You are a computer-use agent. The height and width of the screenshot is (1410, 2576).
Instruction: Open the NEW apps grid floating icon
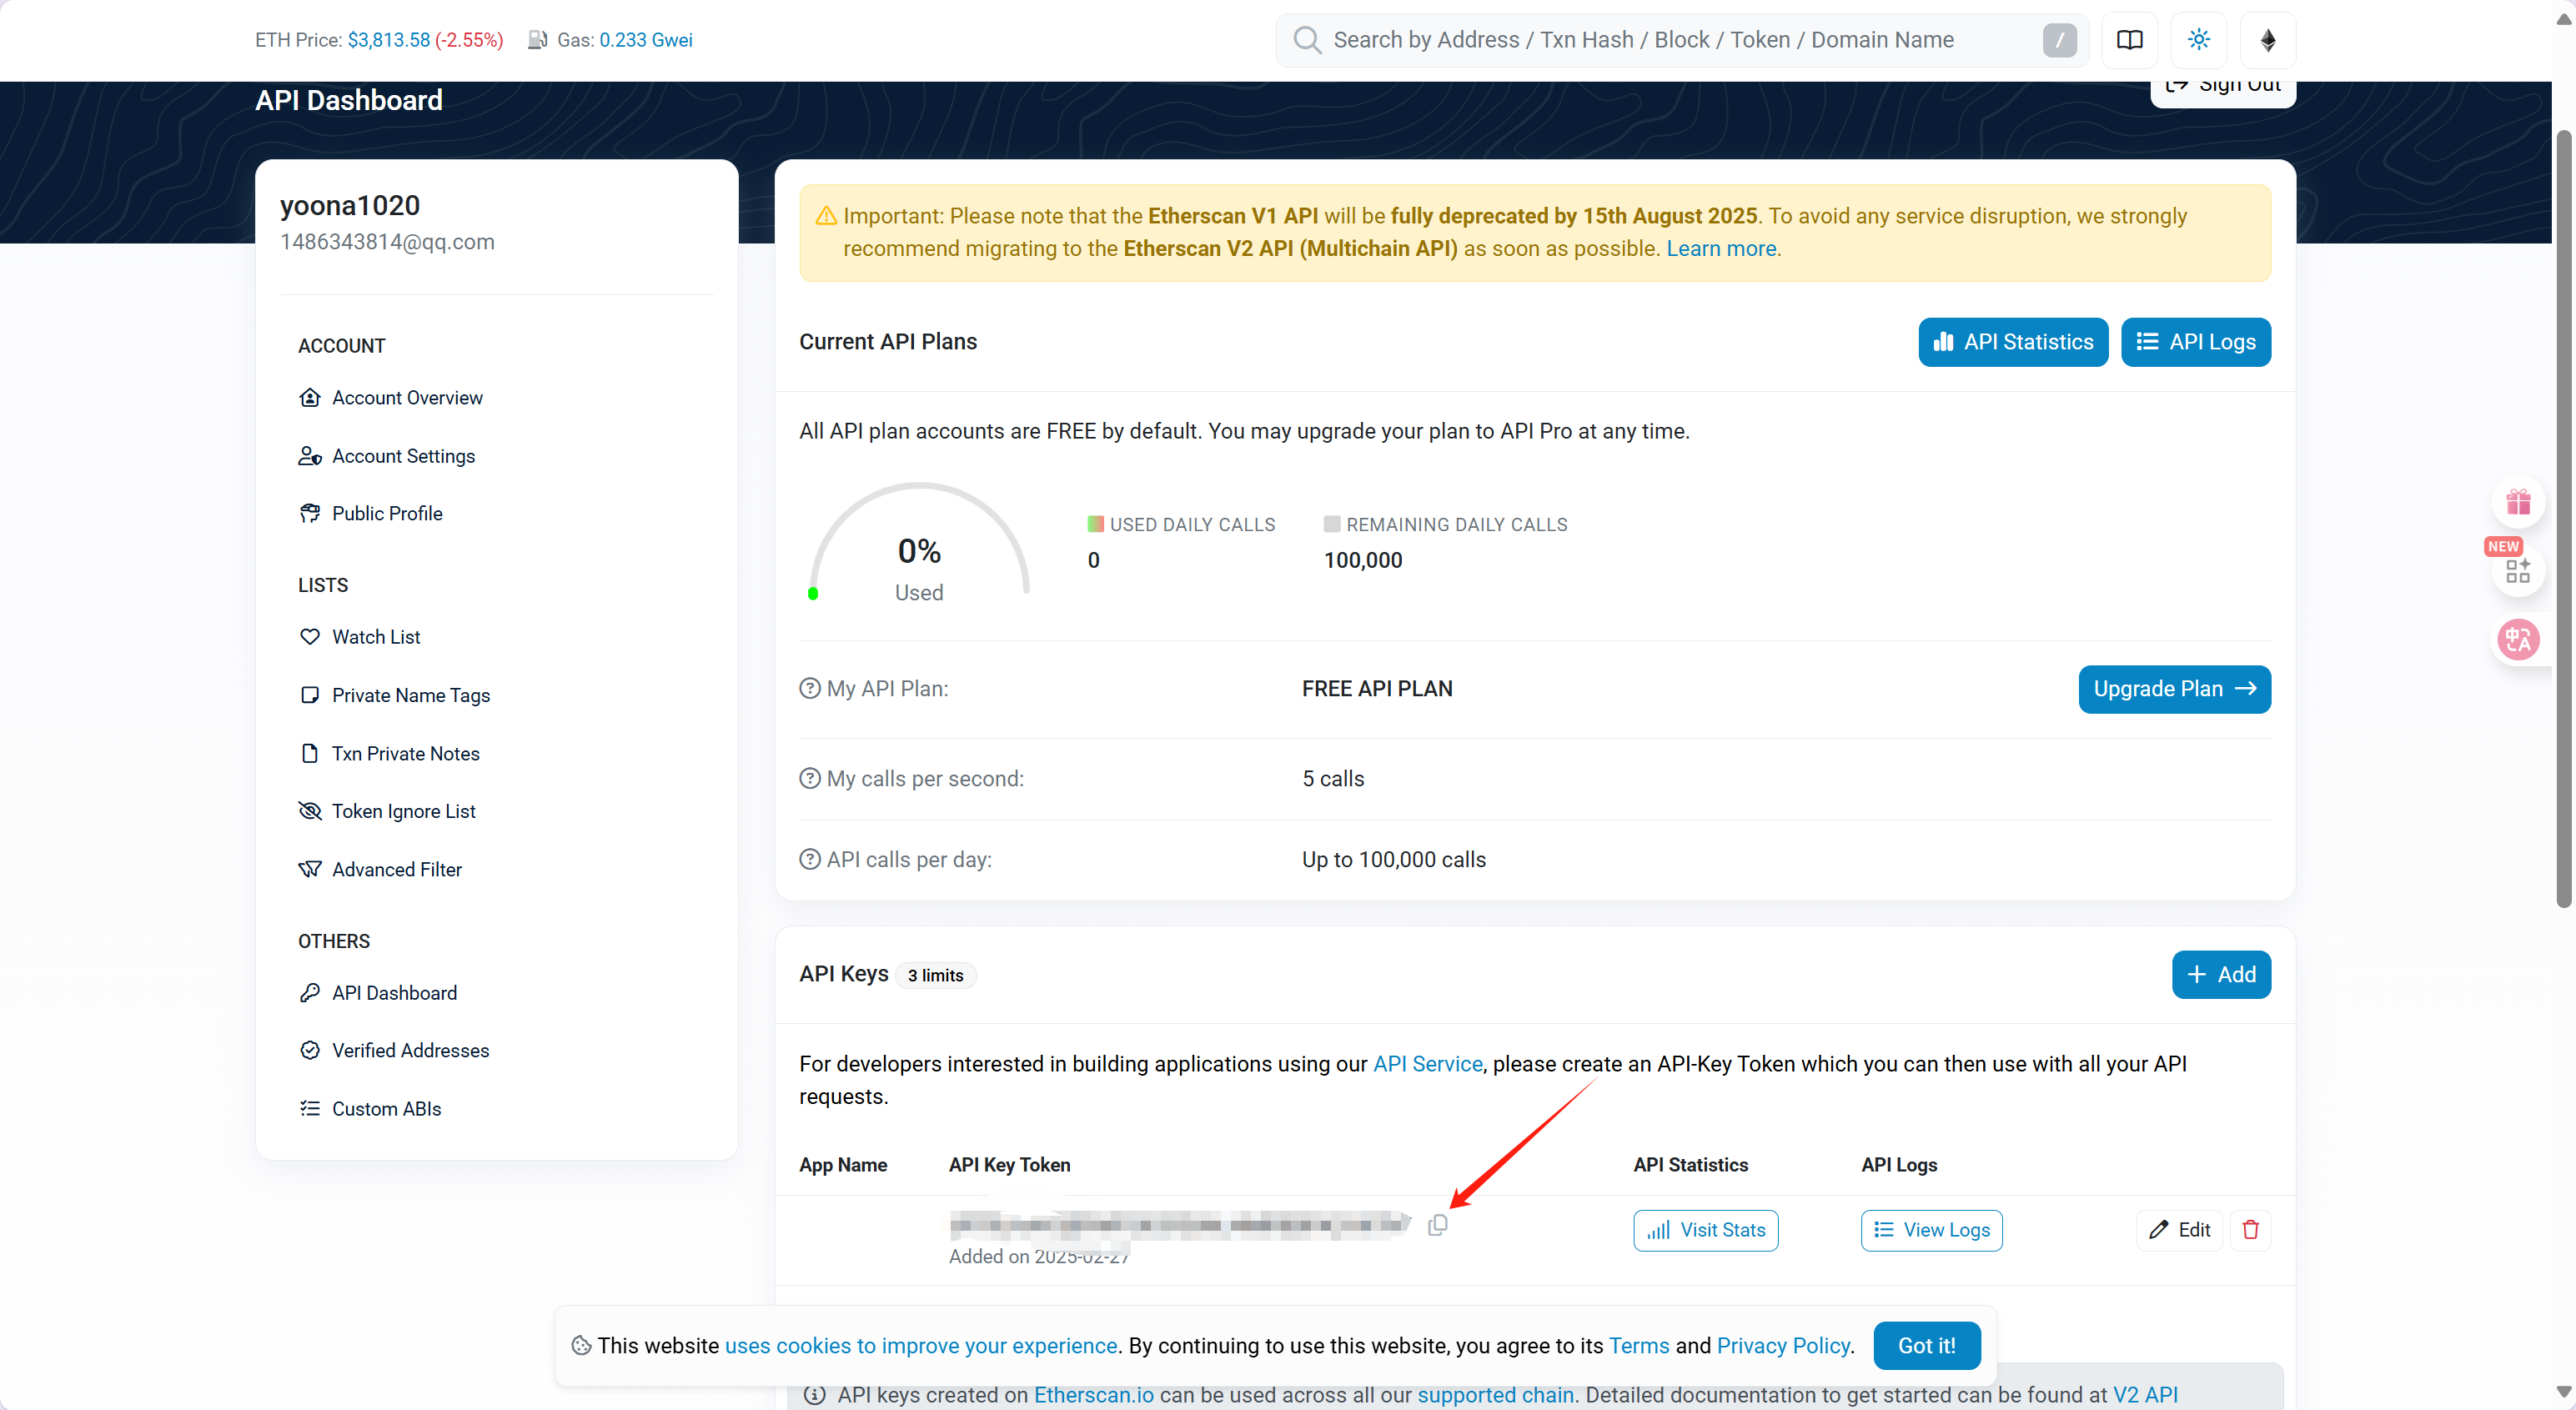(x=2517, y=570)
